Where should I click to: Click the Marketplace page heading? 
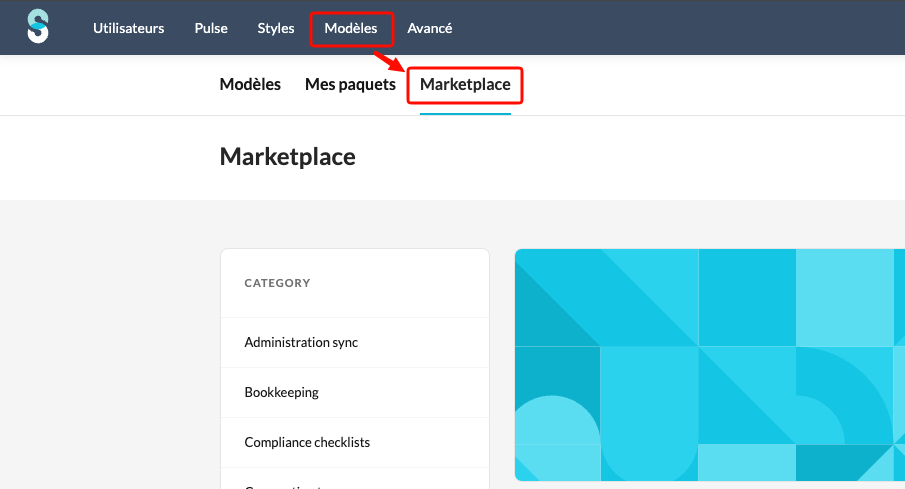pyautogui.click(x=287, y=157)
